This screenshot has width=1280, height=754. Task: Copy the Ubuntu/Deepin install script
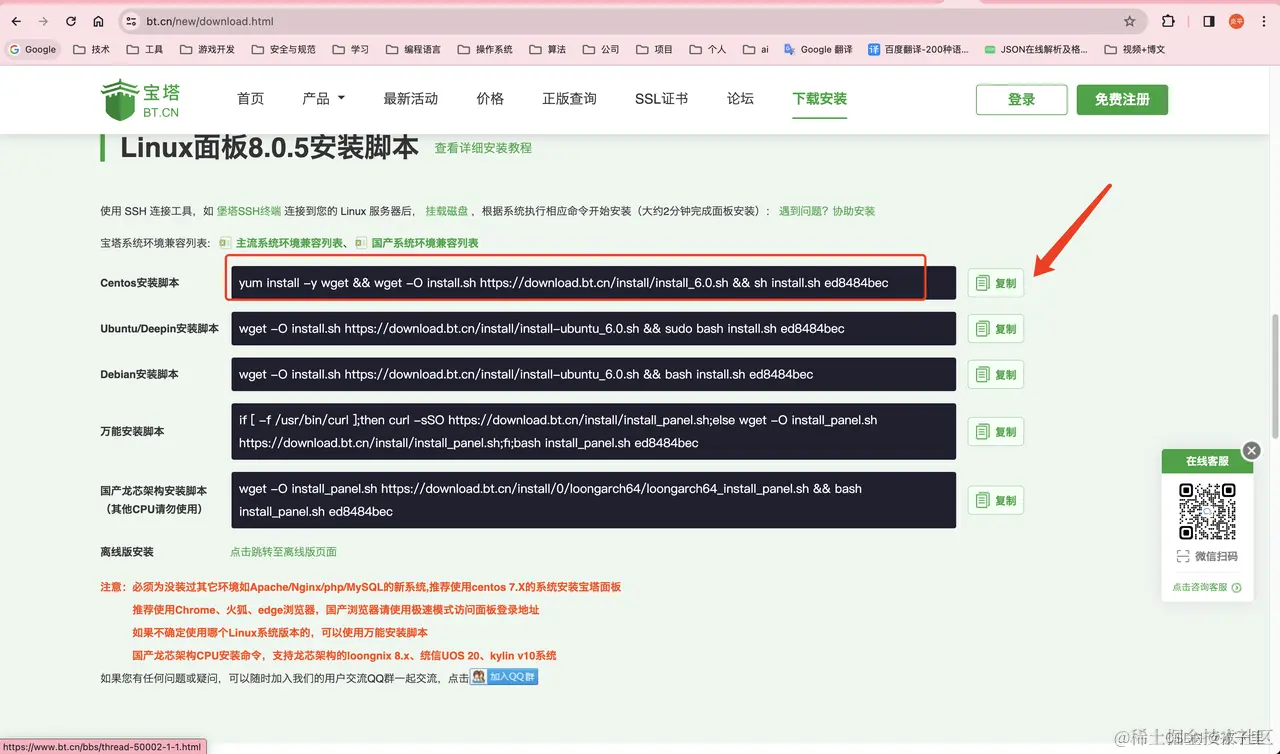tap(996, 328)
